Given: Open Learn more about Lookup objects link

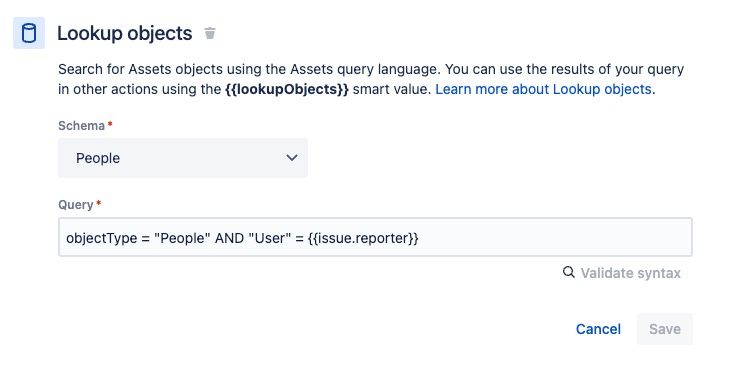Looking at the screenshot, I should [545, 89].
